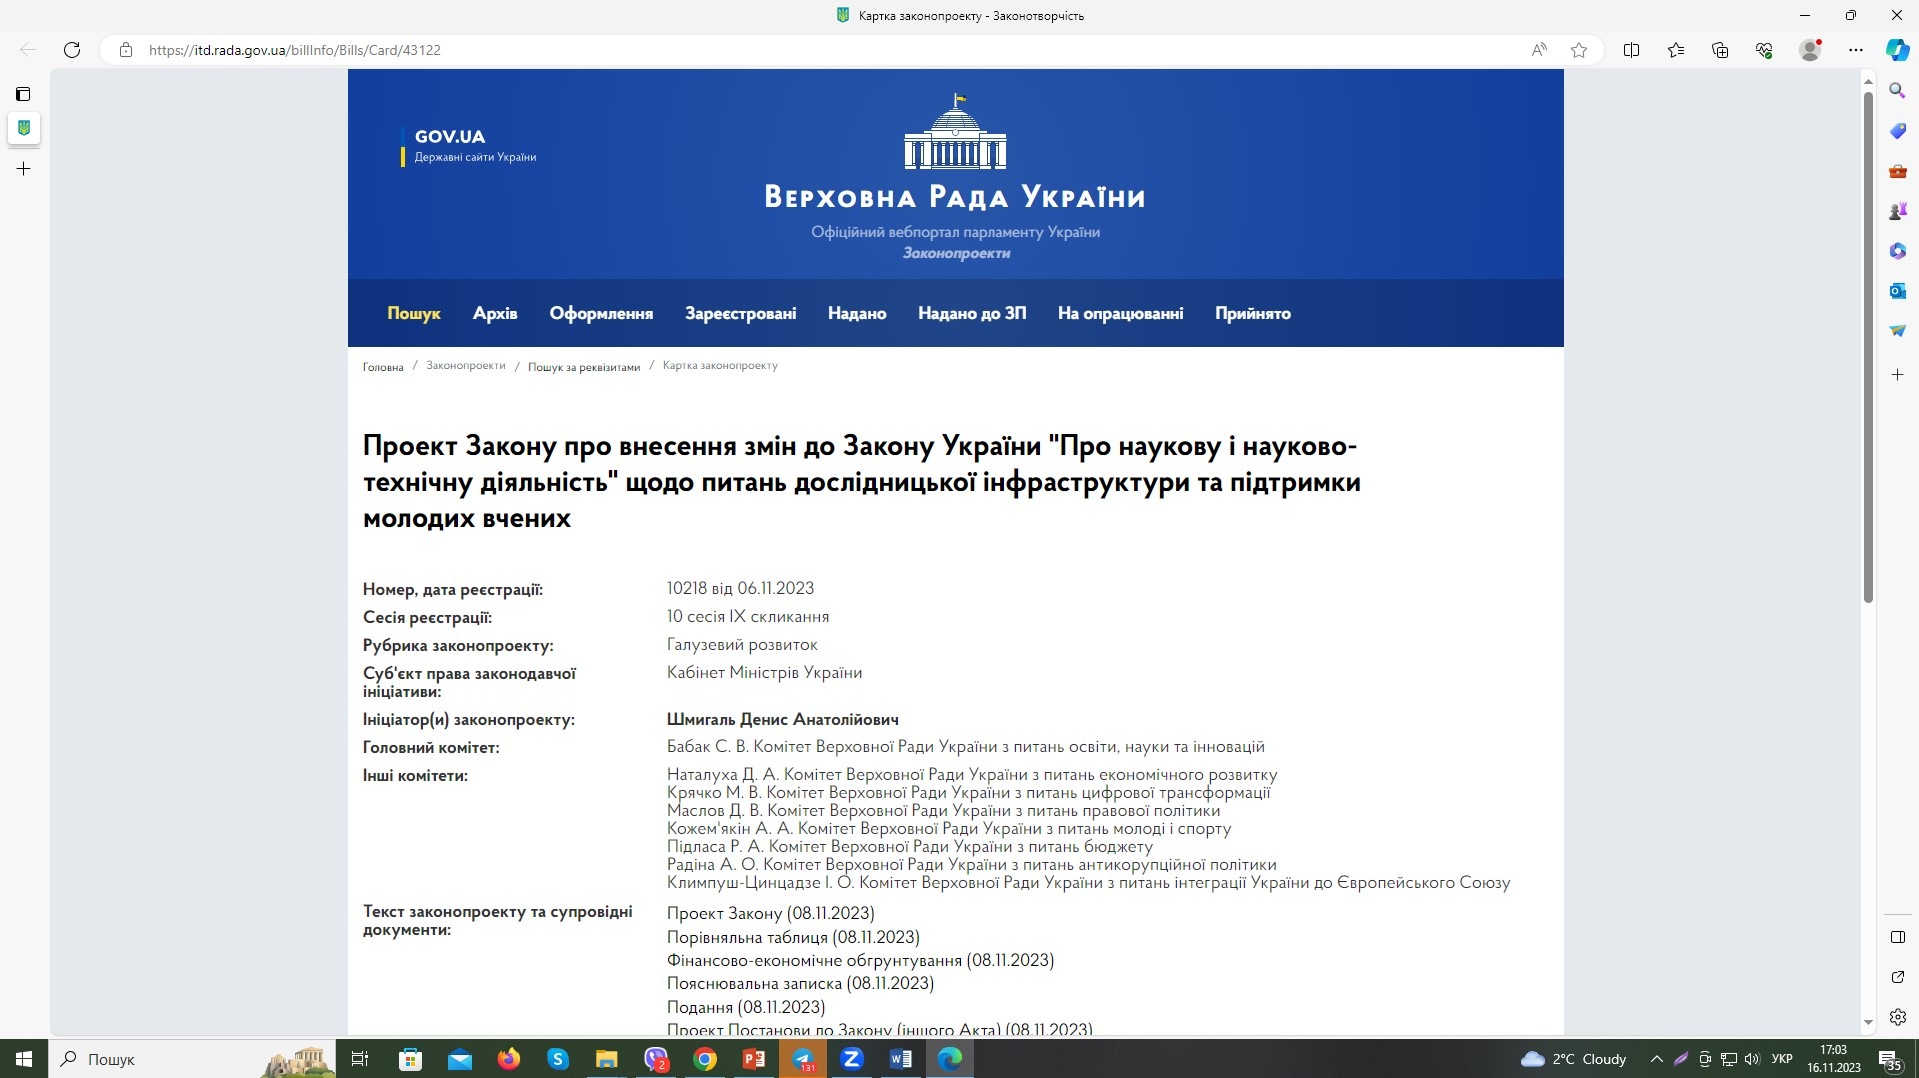Viewport: 1919px width, 1078px height.
Task: Open Порівняльна таблиця document link
Action: click(x=792, y=937)
